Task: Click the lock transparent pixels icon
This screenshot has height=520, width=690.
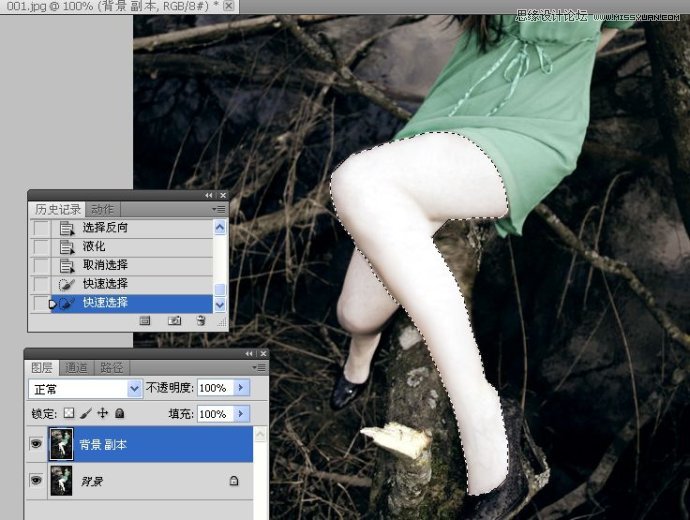Action: 69,413
